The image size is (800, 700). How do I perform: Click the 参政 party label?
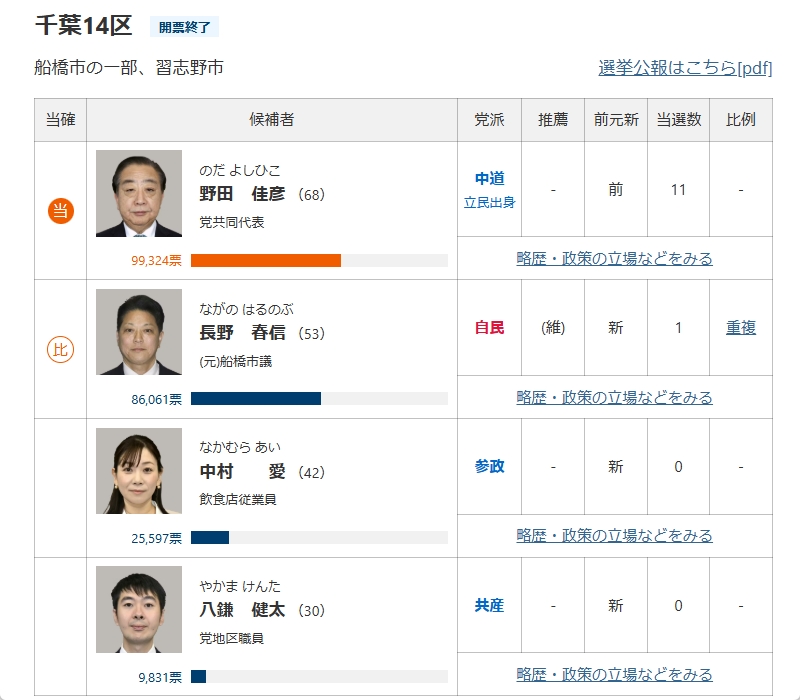pos(490,467)
